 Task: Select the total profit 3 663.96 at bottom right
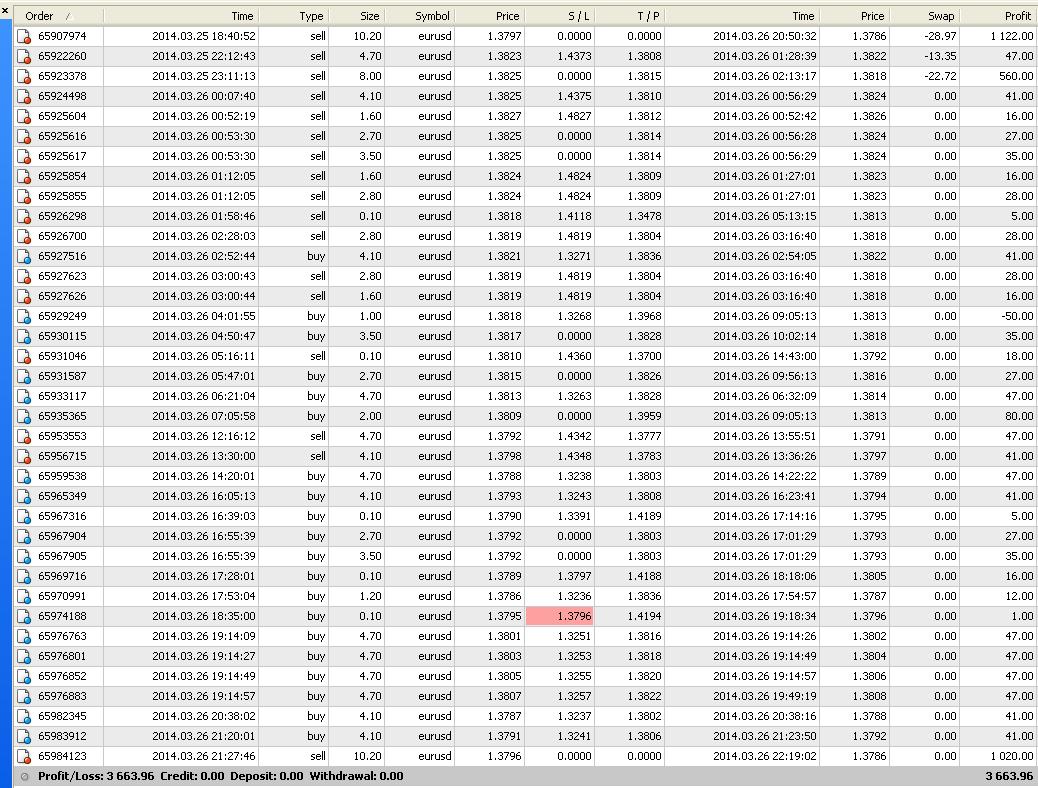[x=1009, y=777]
